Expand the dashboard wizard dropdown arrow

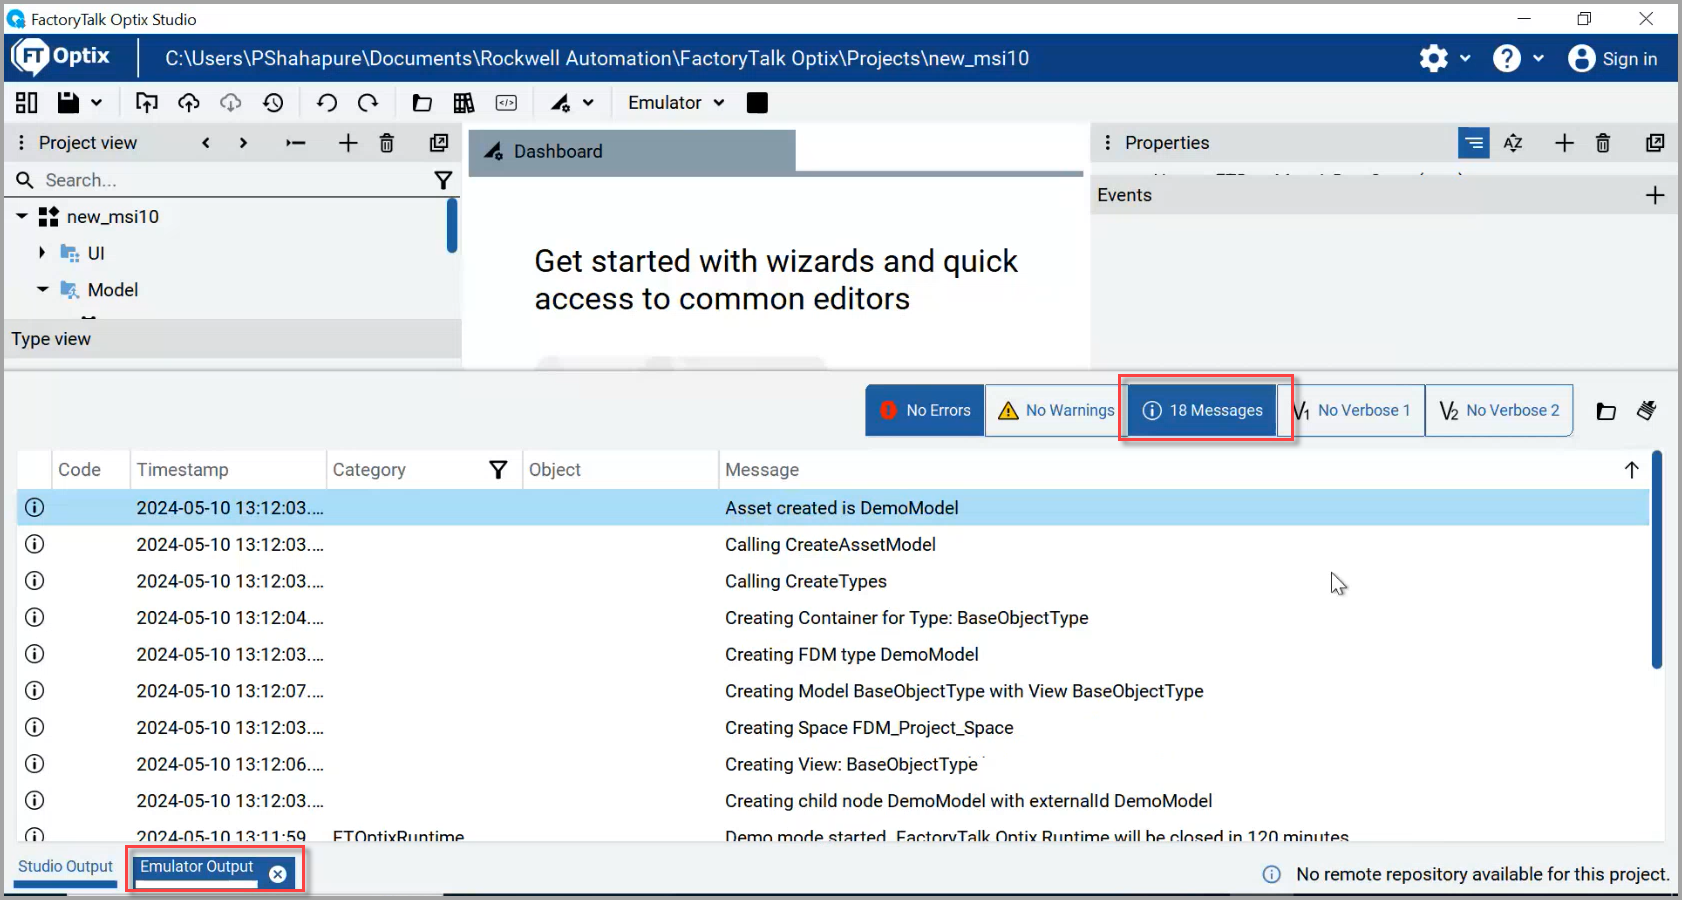(x=588, y=103)
